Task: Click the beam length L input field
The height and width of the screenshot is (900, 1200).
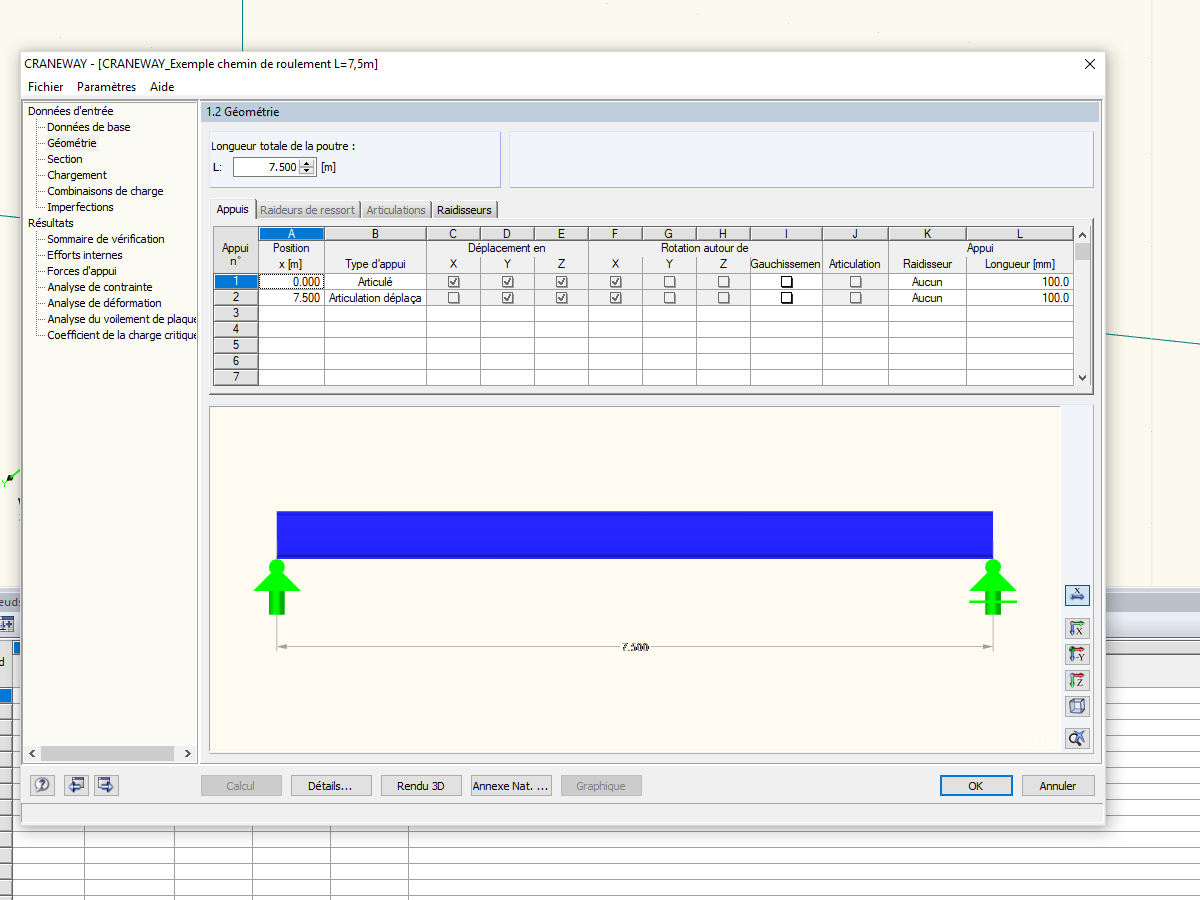Action: tap(267, 167)
